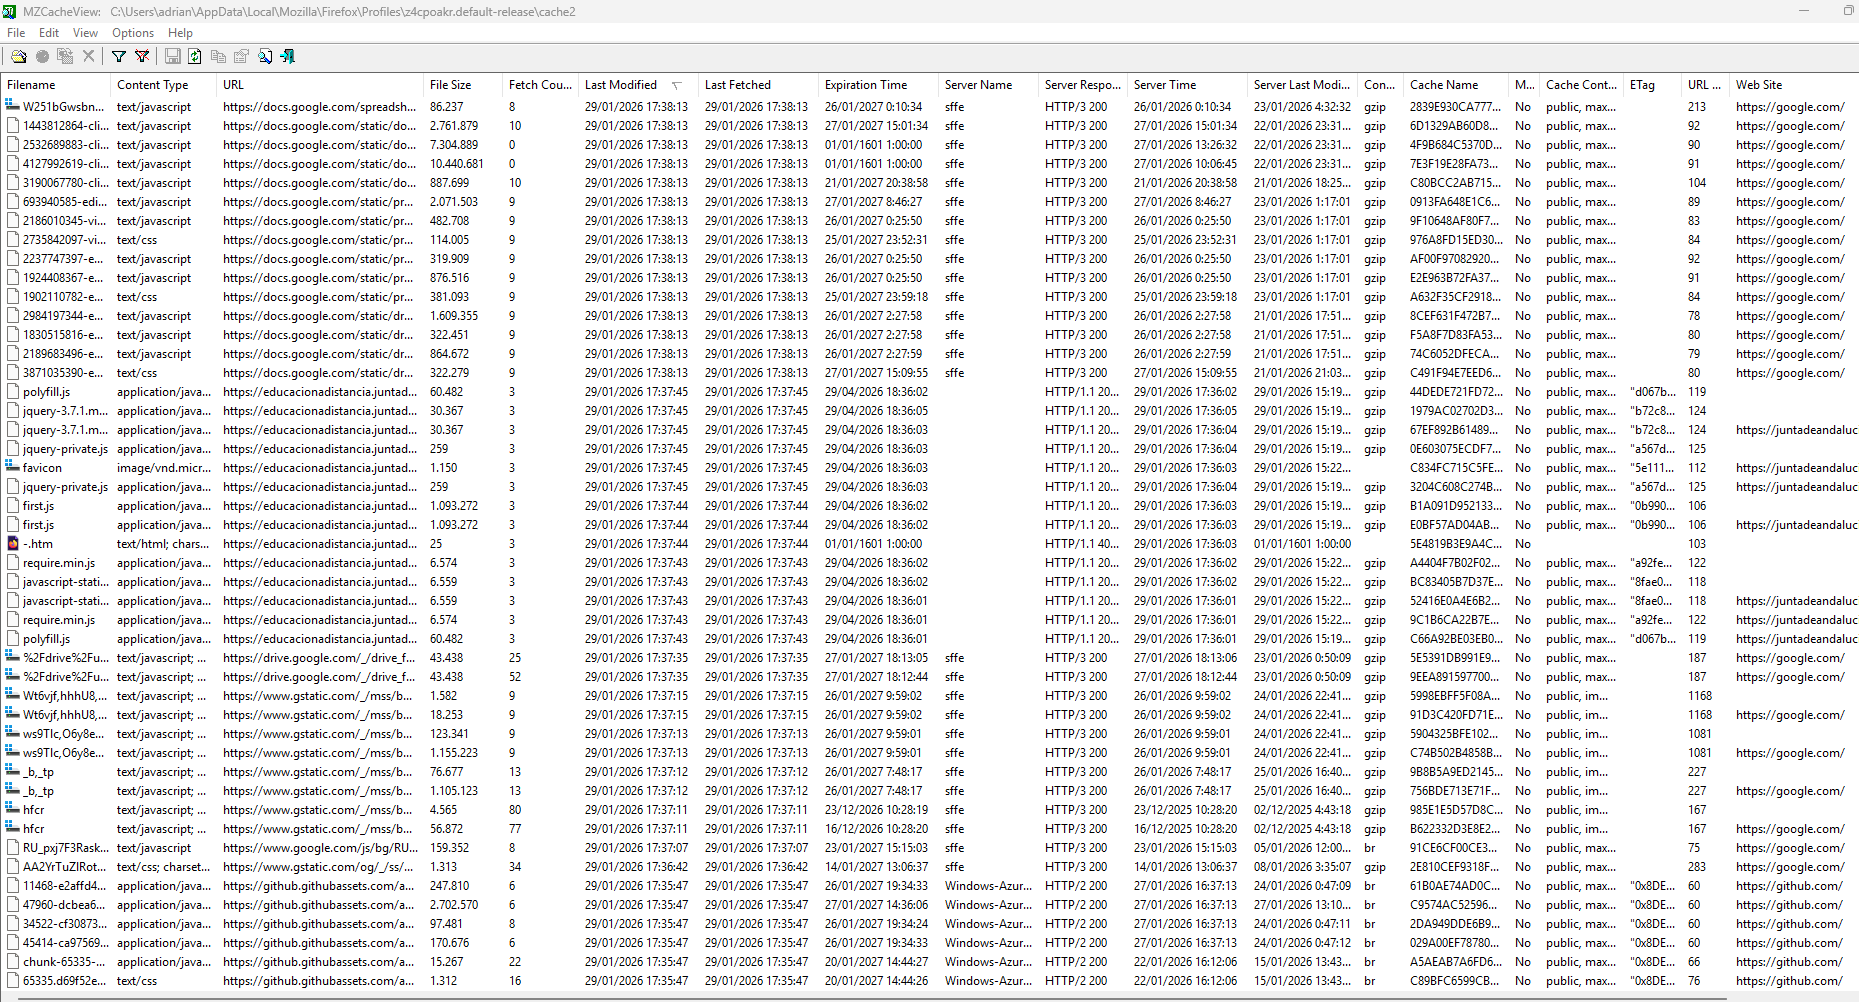Click the Save floppy disk icon

pyautogui.click(x=173, y=57)
